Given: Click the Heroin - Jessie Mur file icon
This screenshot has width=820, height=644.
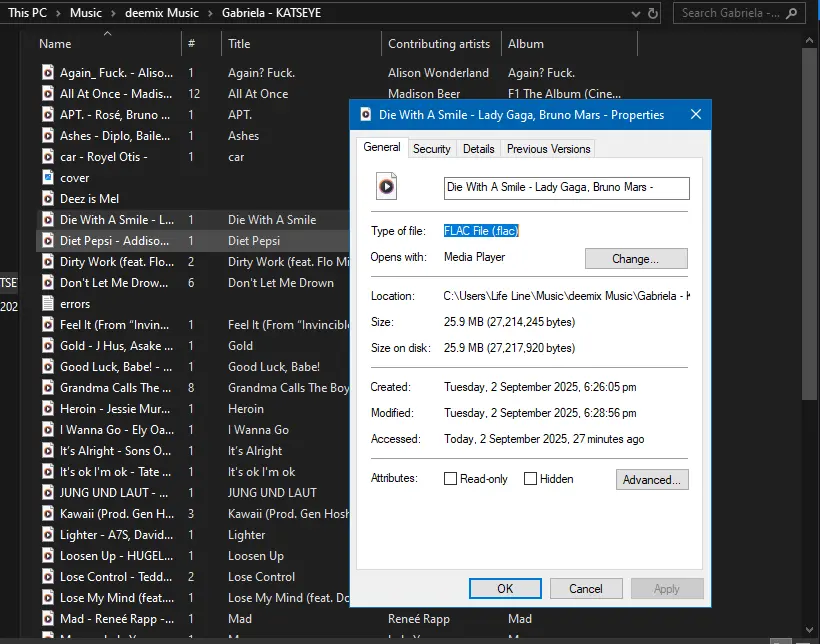Looking at the screenshot, I should coord(48,409).
